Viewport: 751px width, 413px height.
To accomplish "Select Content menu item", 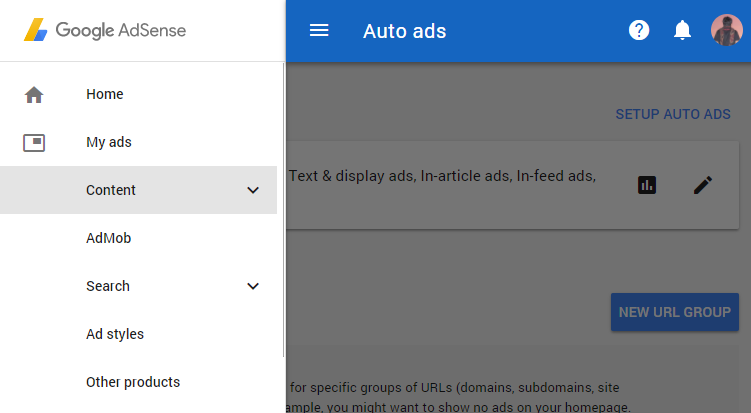I will [x=138, y=190].
